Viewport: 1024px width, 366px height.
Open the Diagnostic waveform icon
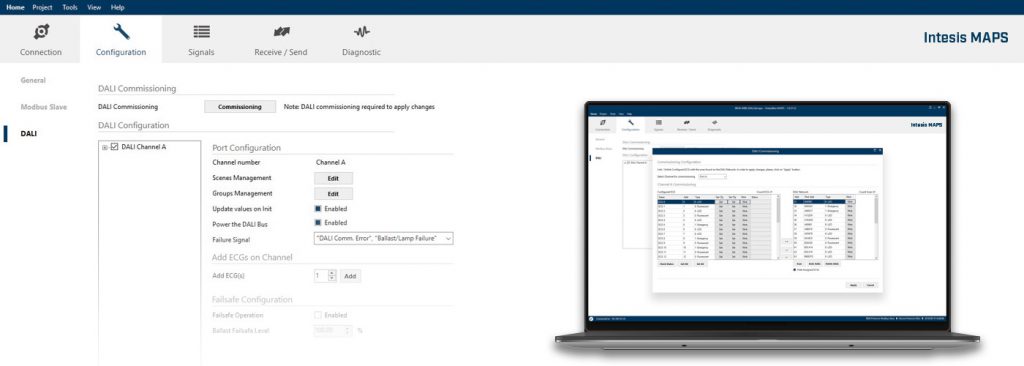[x=361, y=31]
